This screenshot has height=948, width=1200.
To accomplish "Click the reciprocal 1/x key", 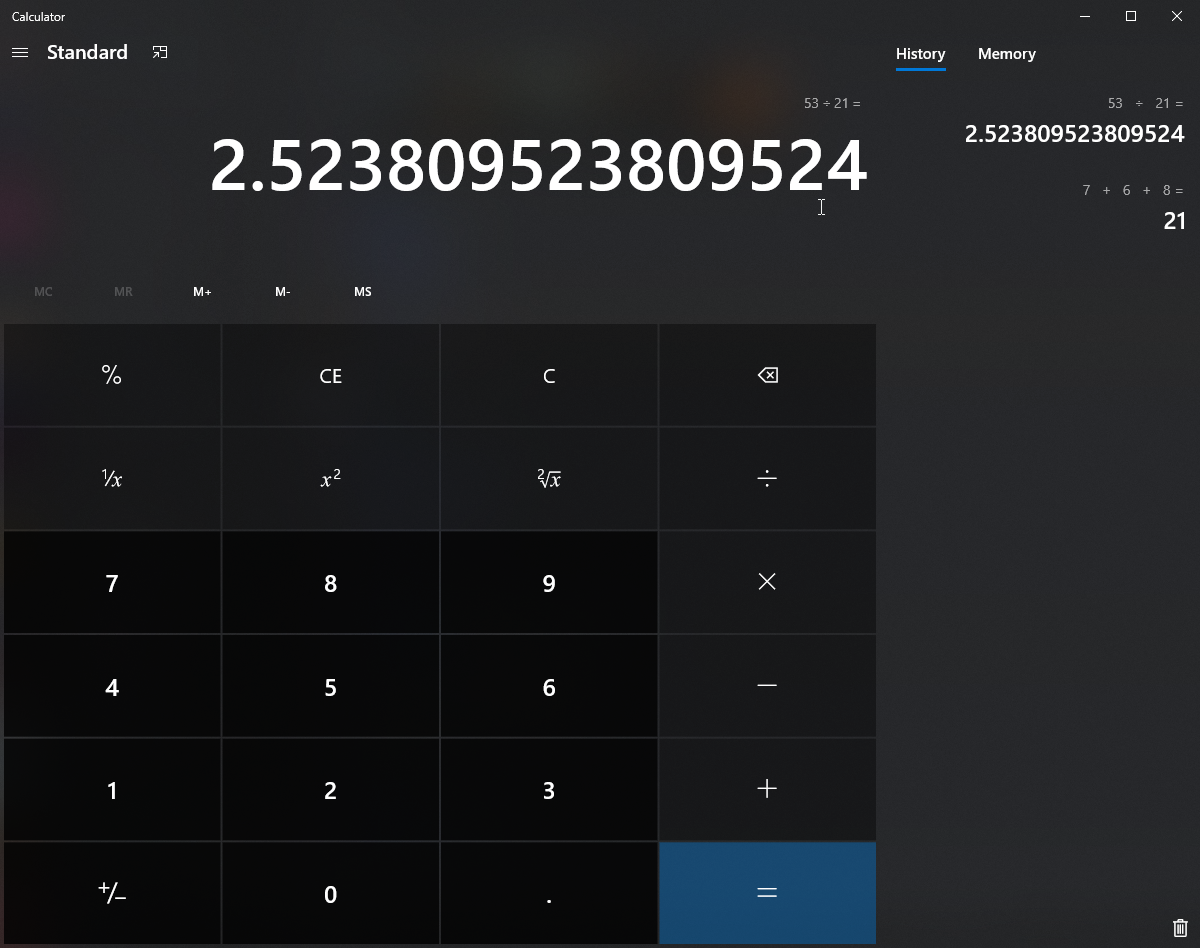I will [x=112, y=479].
